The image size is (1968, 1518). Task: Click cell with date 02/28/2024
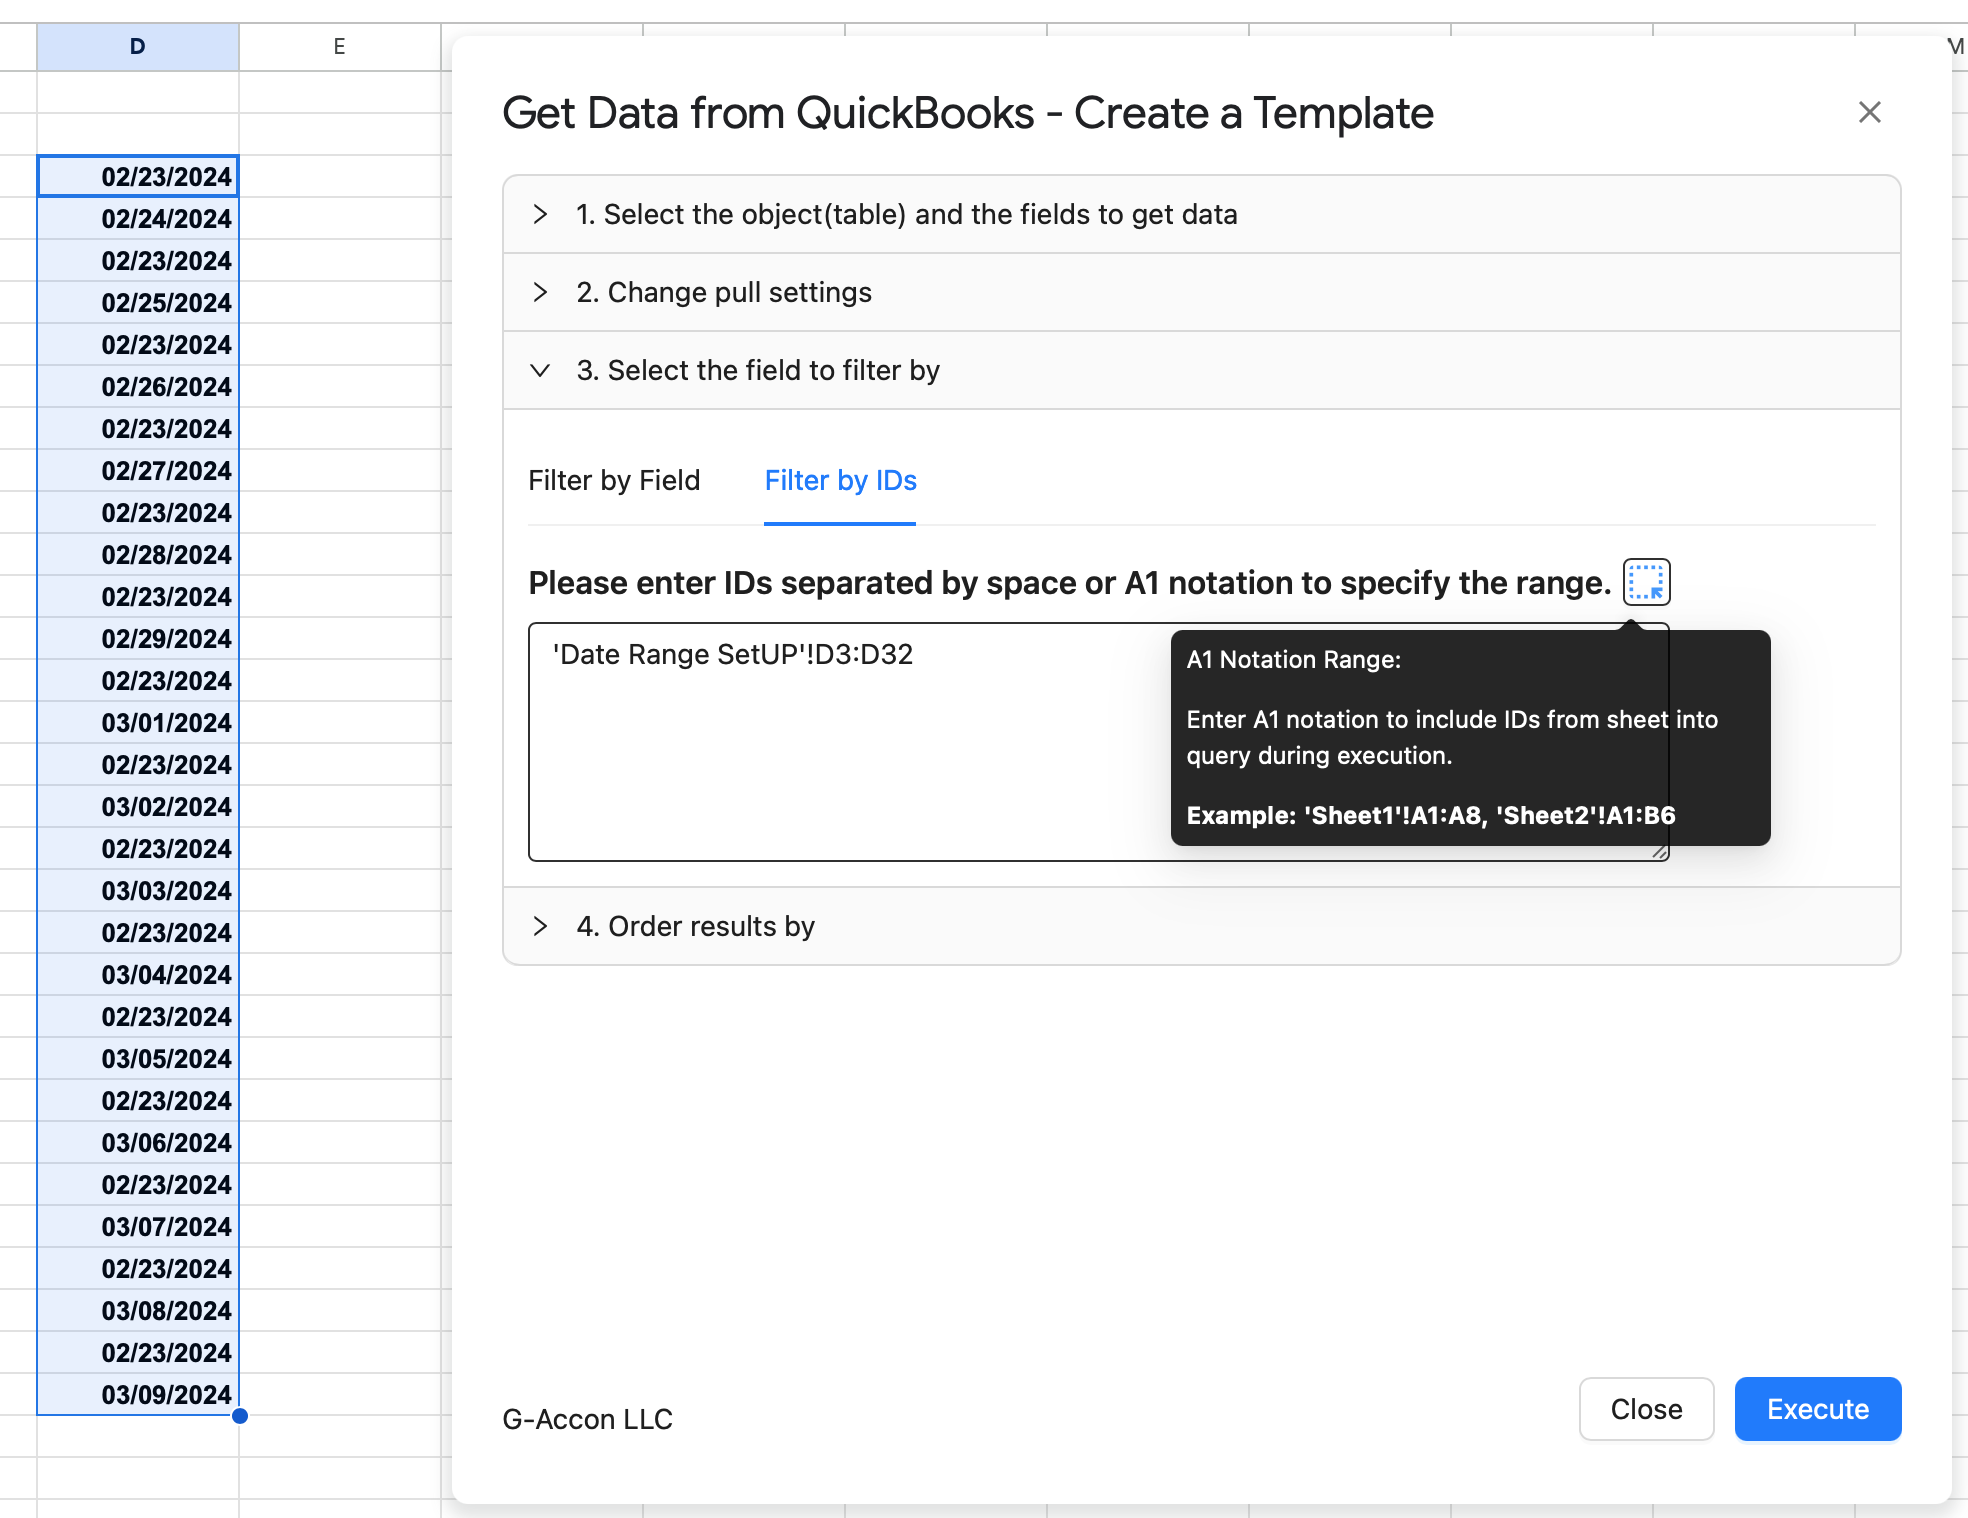click(138, 554)
